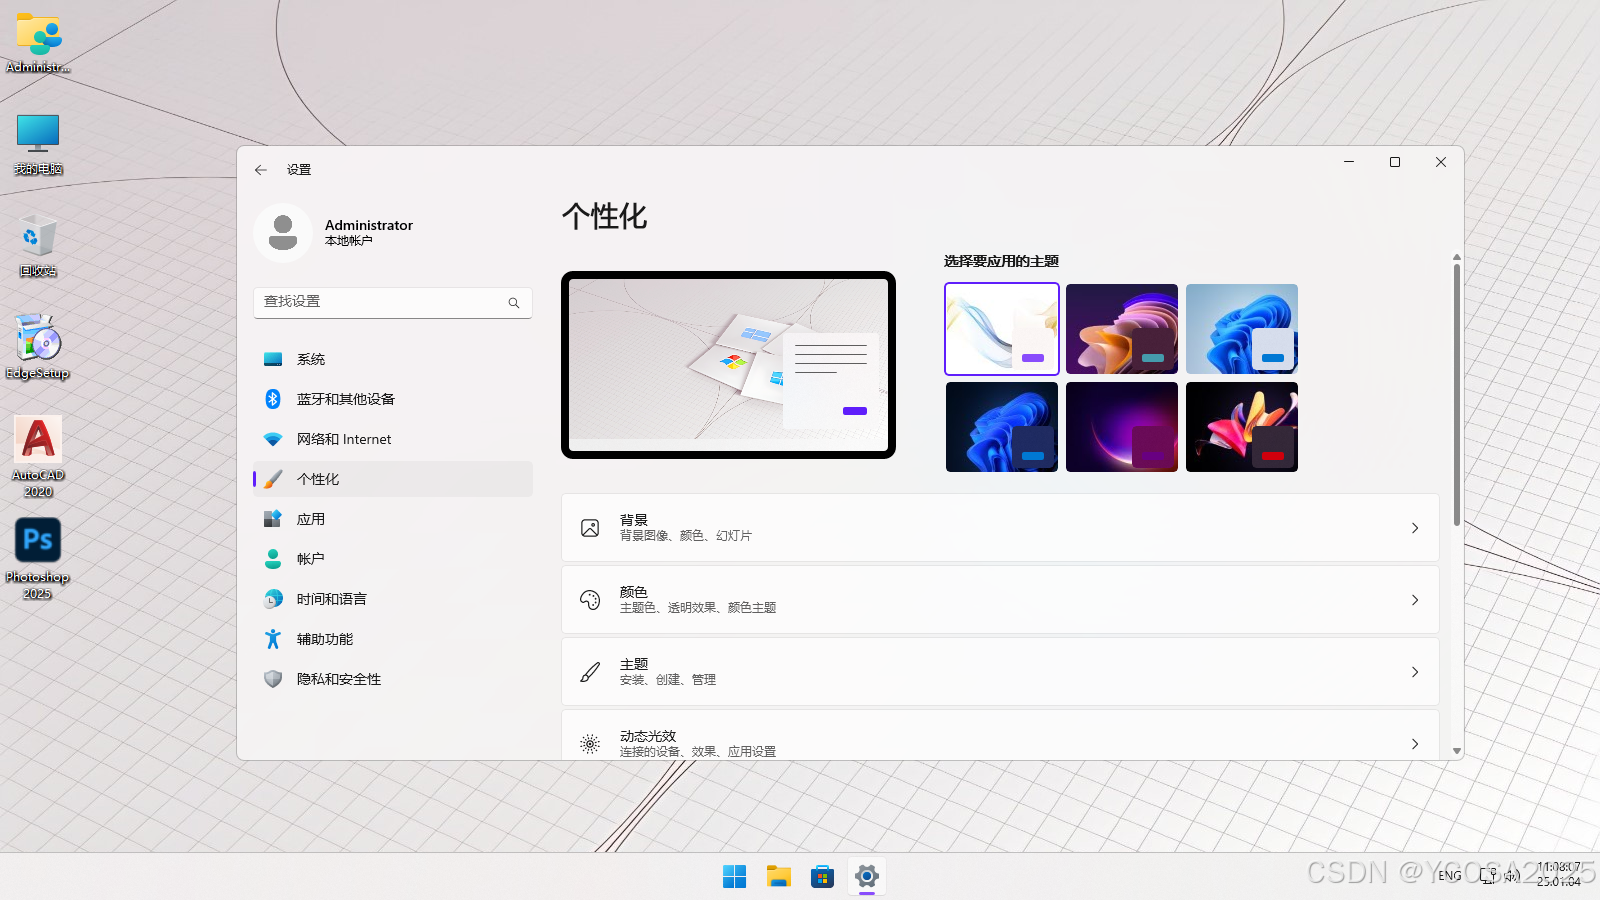Click the desktop theme preview image
The height and width of the screenshot is (900, 1600).
(x=728, y=365)
